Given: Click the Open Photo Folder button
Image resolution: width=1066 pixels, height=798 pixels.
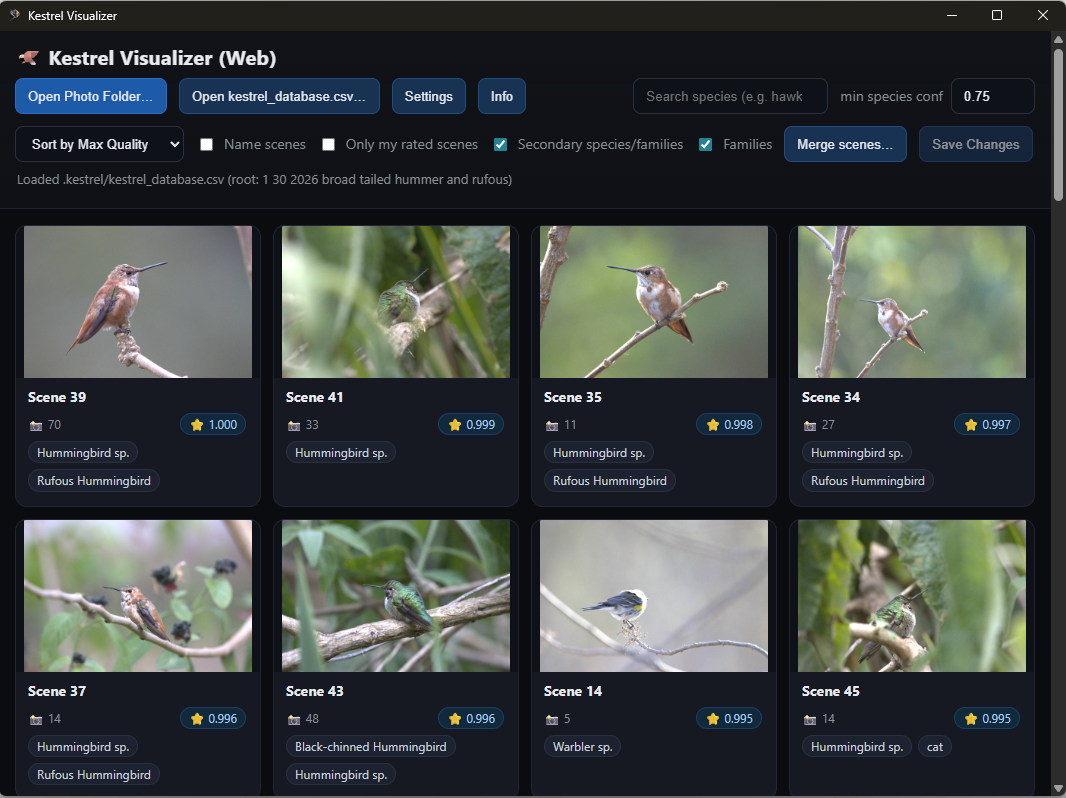Looking at the screenshot, I should point(91,96).
